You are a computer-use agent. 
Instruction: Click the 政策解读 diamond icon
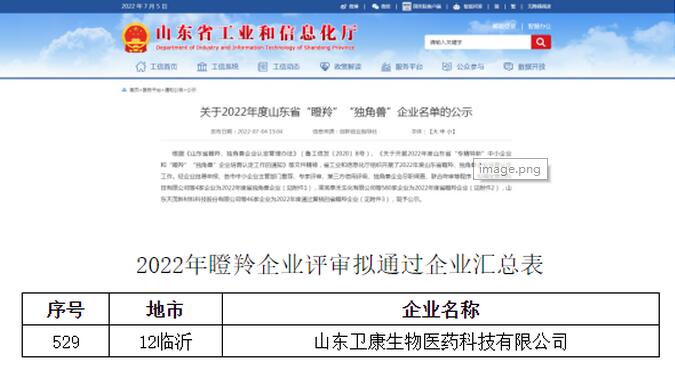(325, 67)
